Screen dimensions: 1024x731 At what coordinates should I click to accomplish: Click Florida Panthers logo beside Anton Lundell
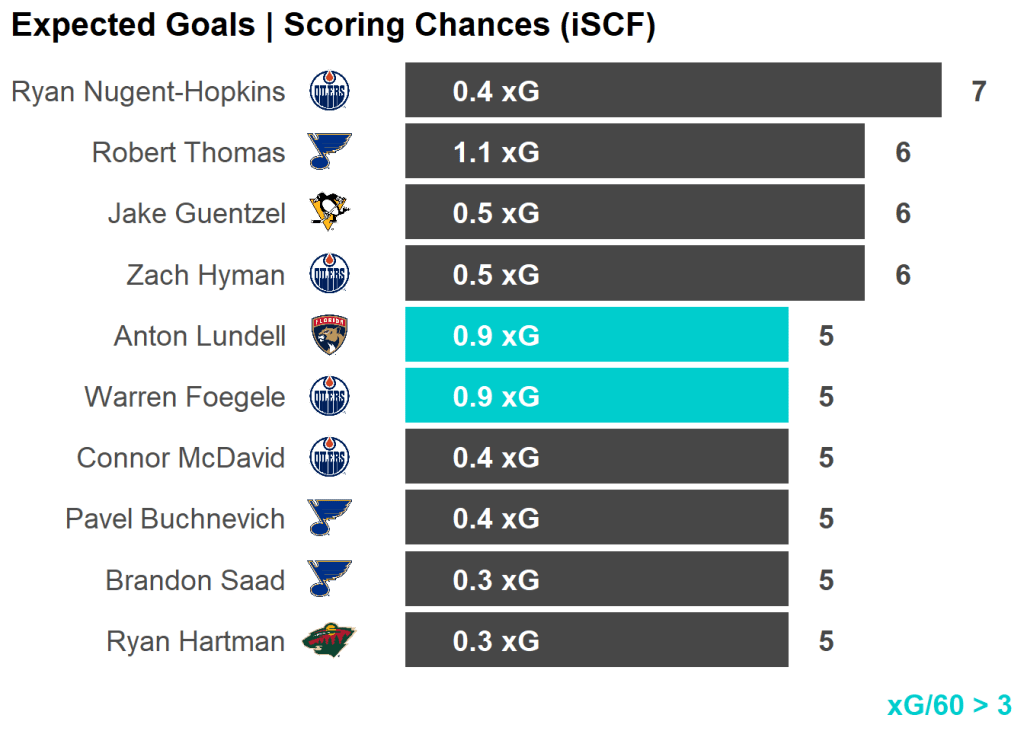point(330,336)
